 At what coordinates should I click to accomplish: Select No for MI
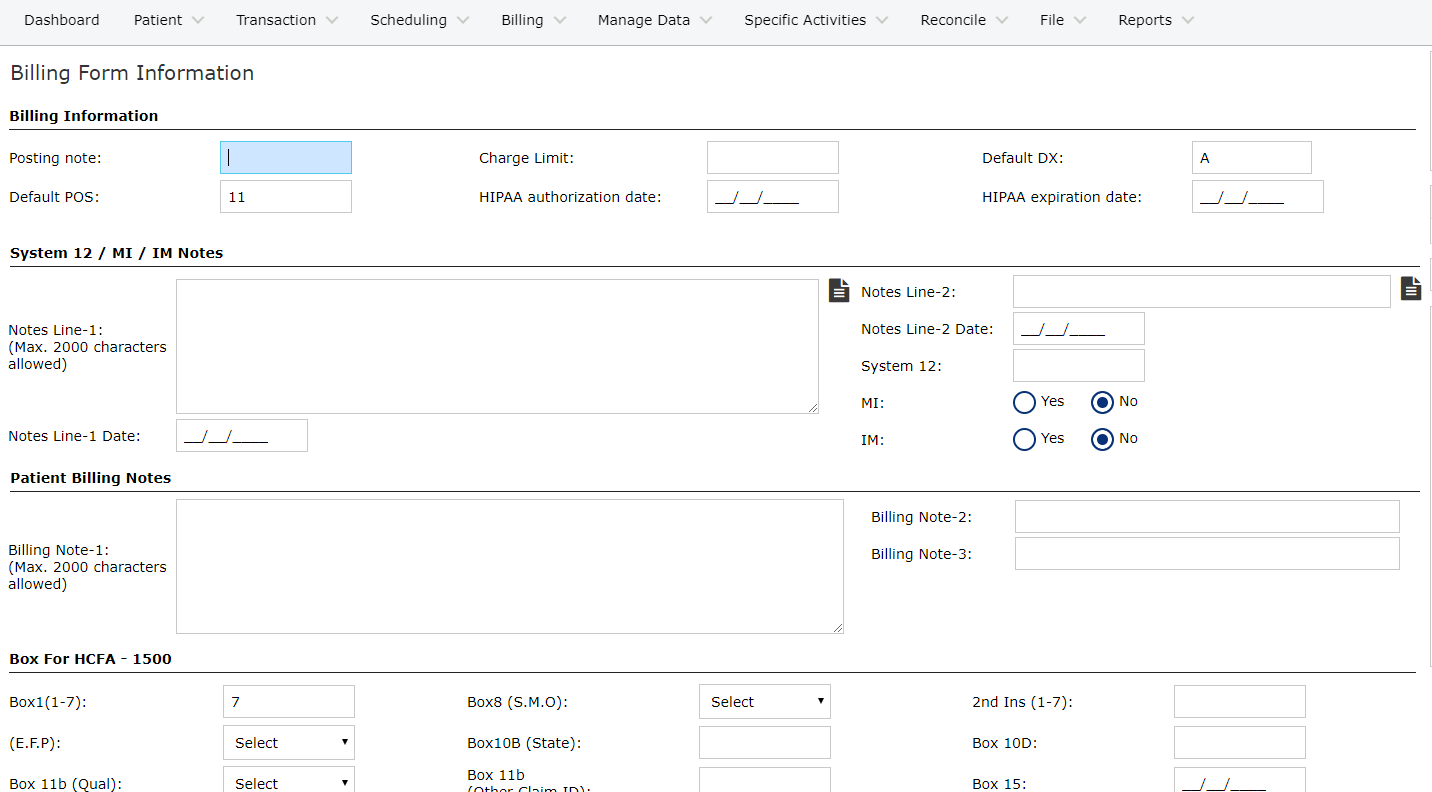pyautogui.click(x=1102, y=402)
